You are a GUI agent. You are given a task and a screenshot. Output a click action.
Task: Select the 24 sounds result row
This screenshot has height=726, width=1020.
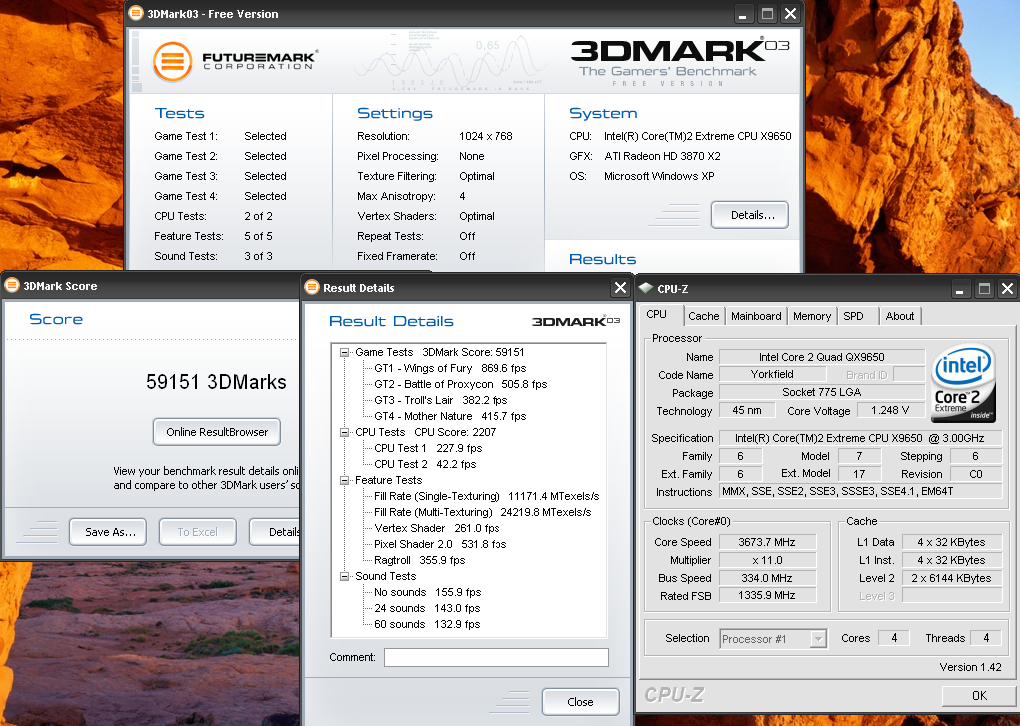click(427, 608)
